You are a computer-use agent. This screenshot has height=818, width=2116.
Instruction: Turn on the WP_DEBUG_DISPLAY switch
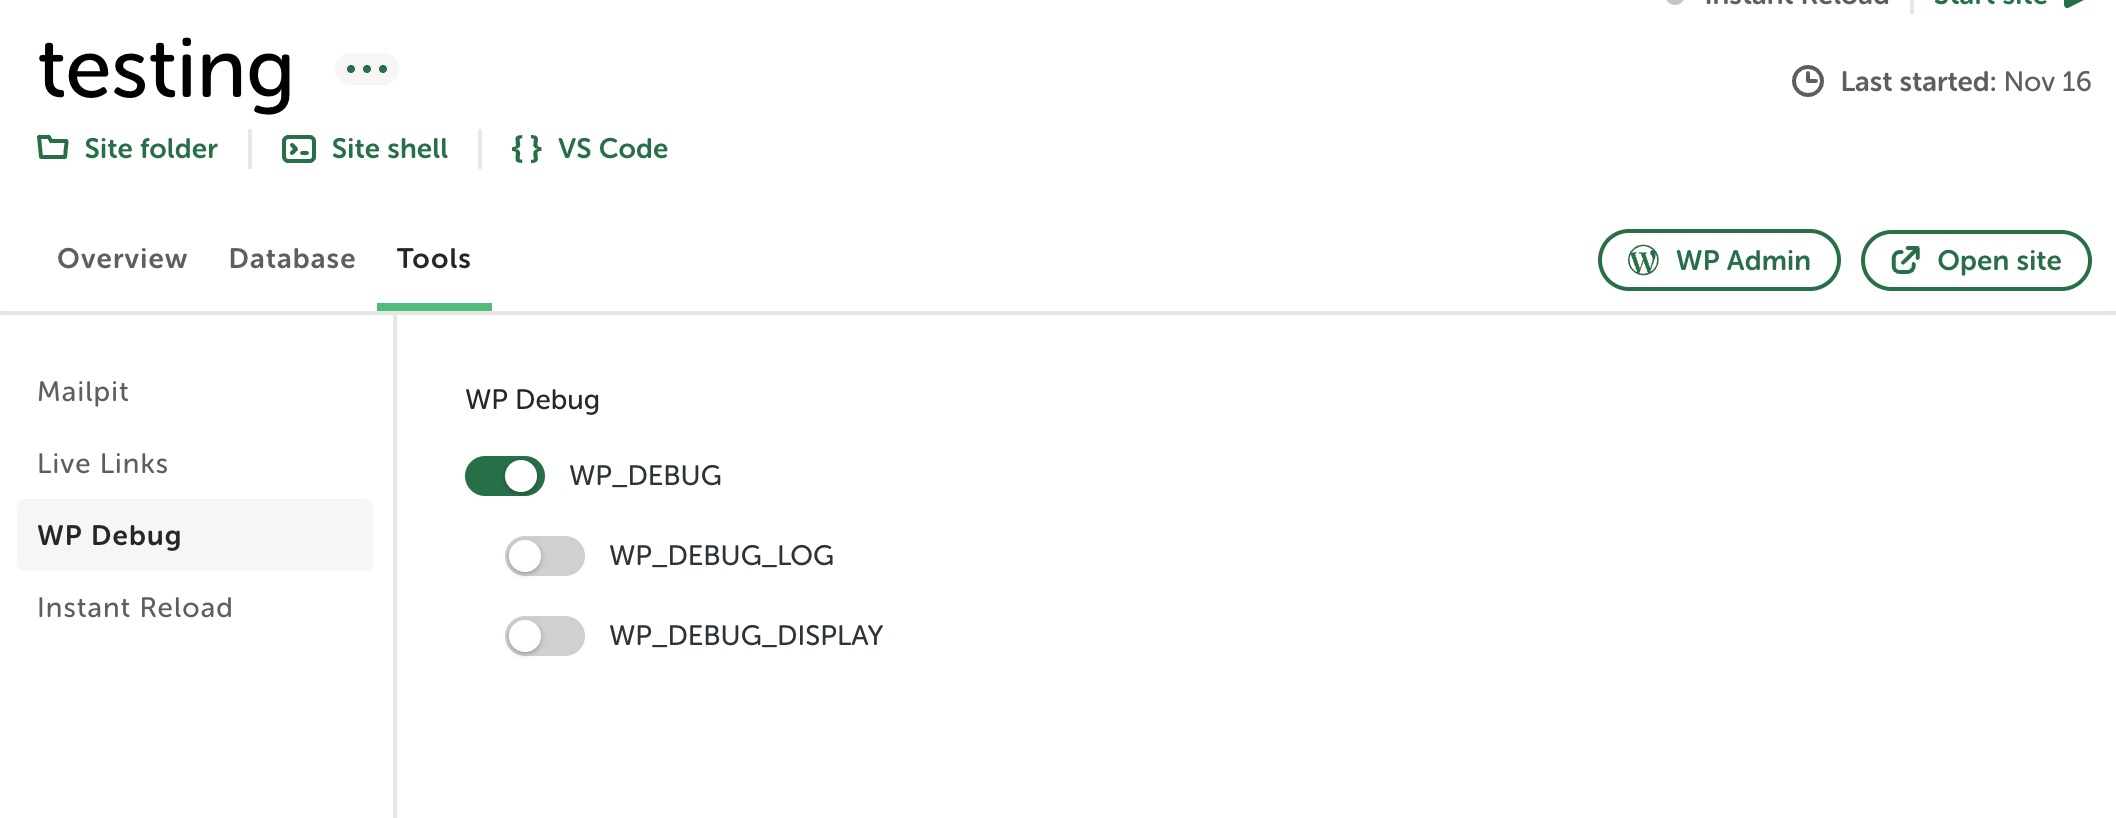tap(545, 636)
